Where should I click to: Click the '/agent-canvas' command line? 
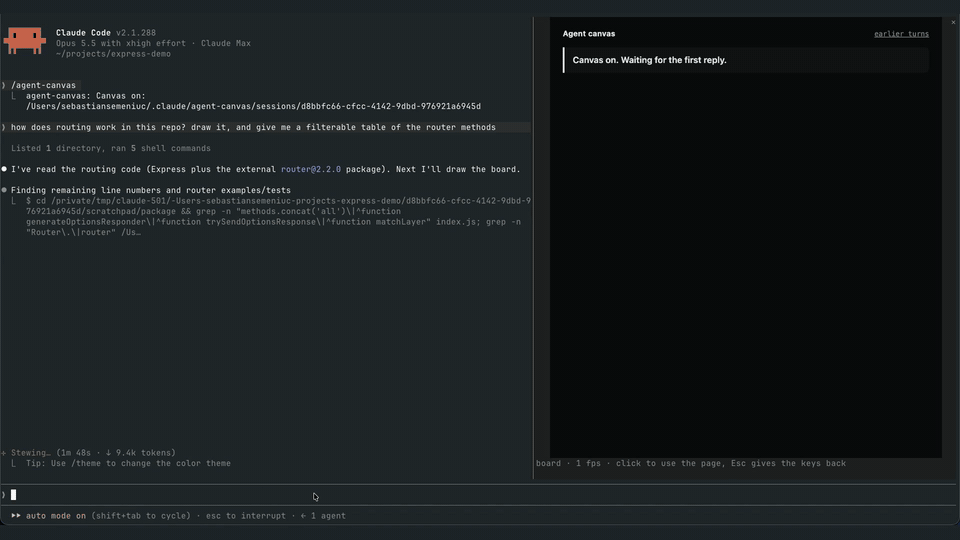(43, 85)
